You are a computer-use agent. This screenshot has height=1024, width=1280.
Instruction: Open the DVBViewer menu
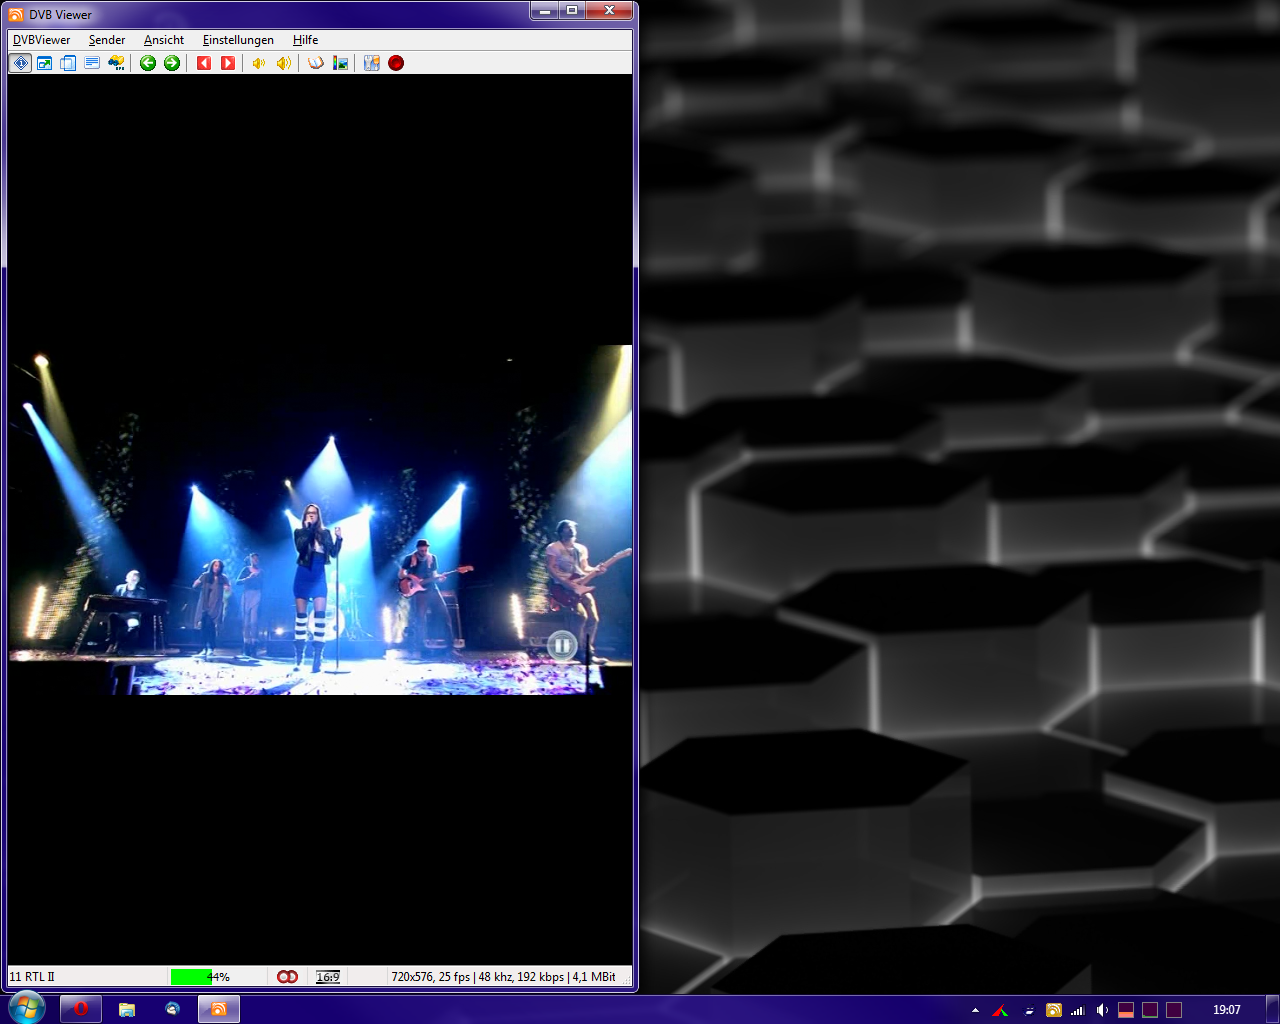click(41, 40)
